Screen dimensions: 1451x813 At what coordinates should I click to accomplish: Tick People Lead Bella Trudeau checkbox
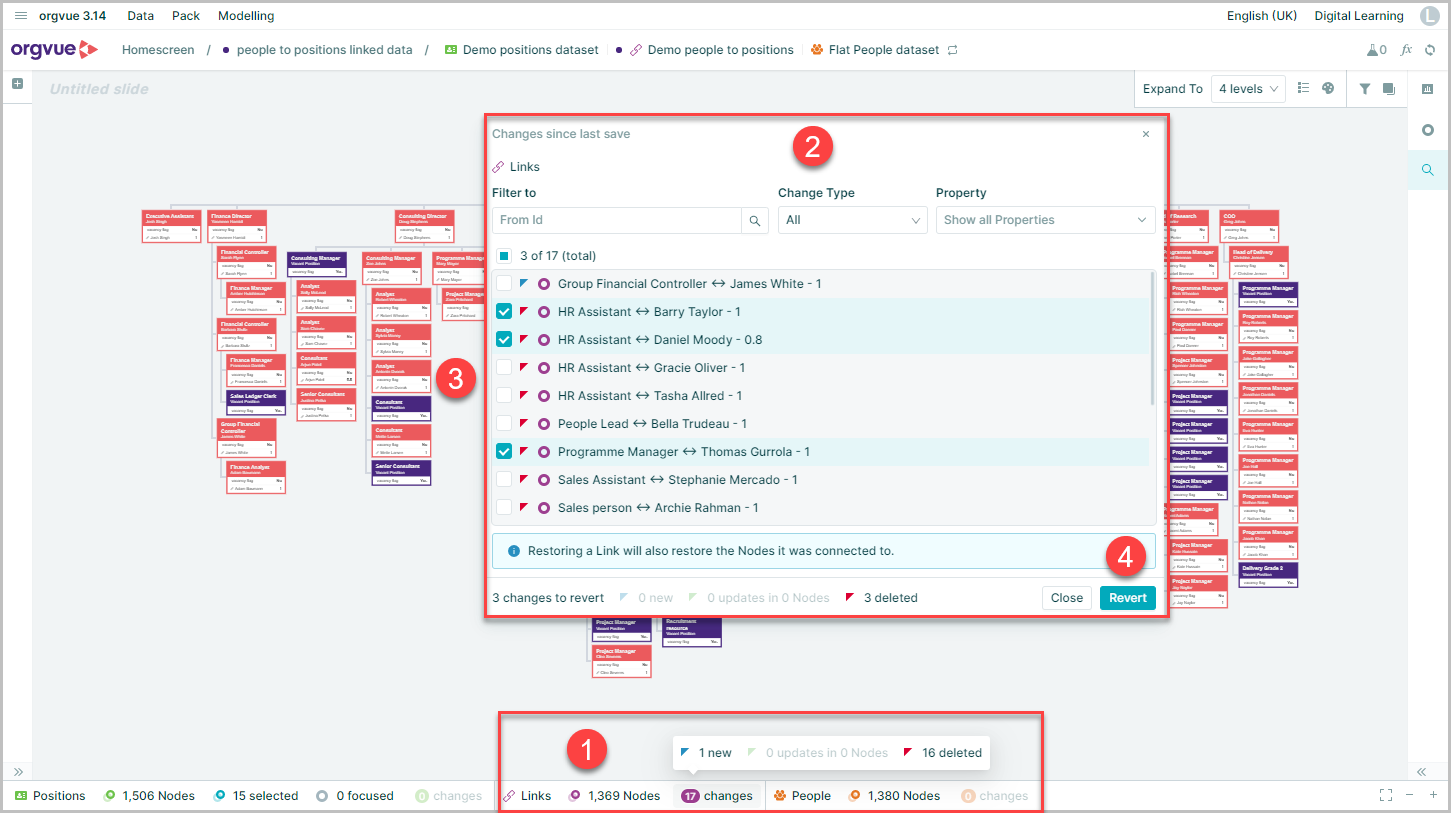point(504,424)
